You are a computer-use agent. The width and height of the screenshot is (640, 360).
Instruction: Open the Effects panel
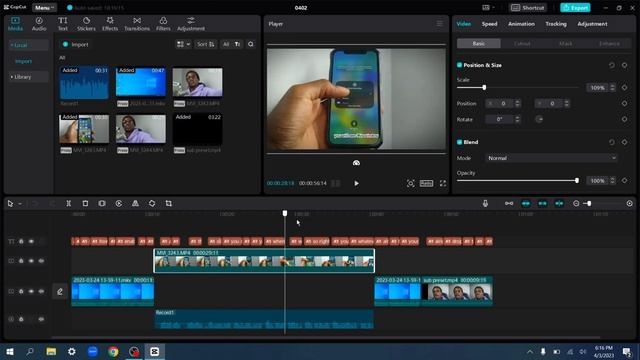tap(110, 24)
